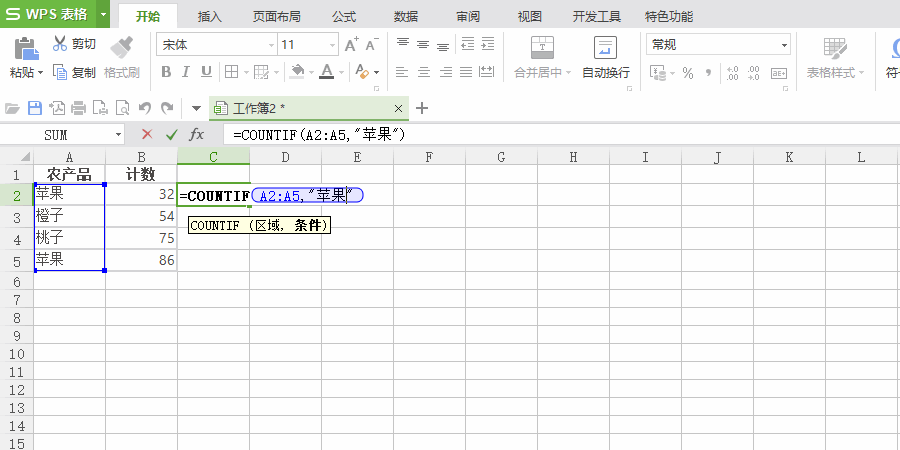Switch to the 审阅 (Review) tab
Image resolution: width=900 pixels, height=450 pixels.
coord(468,17)
